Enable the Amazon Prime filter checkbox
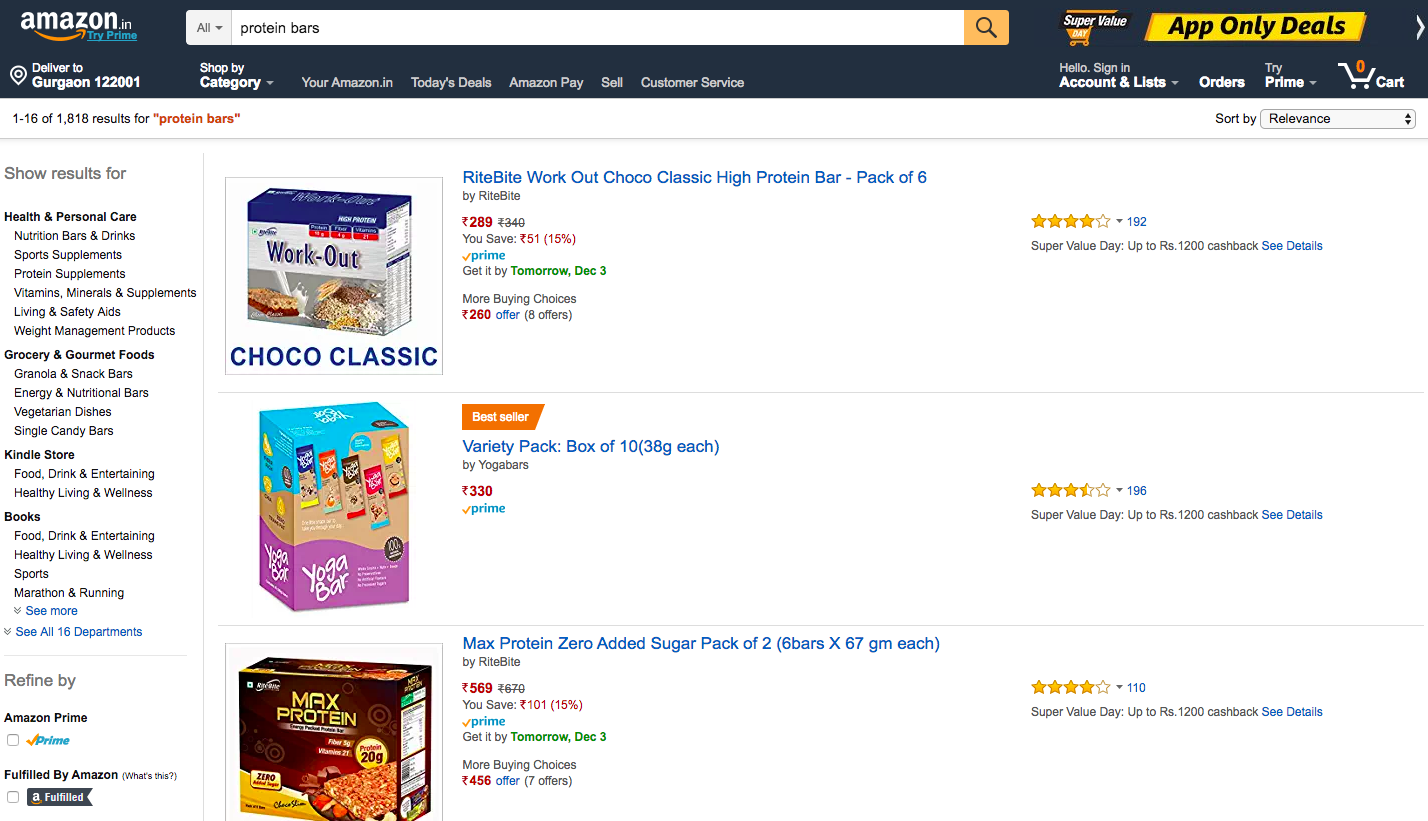 click(x=13, y=740)
